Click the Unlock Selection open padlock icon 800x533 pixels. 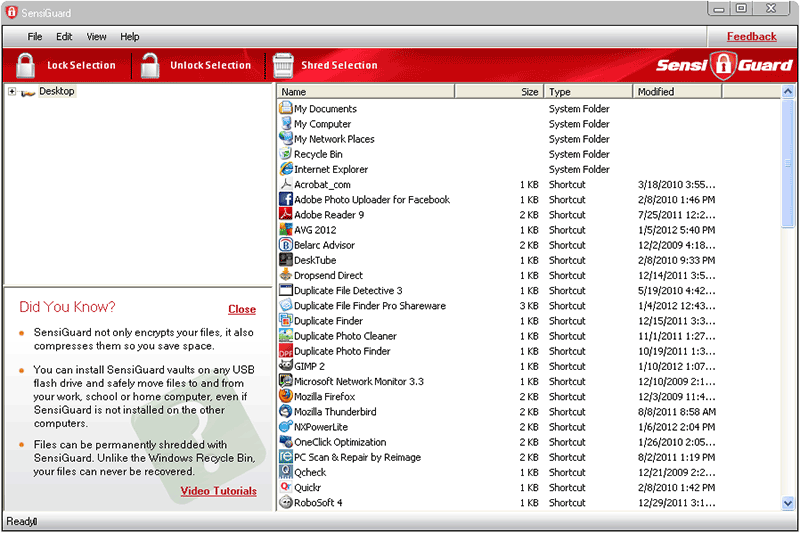150,66
